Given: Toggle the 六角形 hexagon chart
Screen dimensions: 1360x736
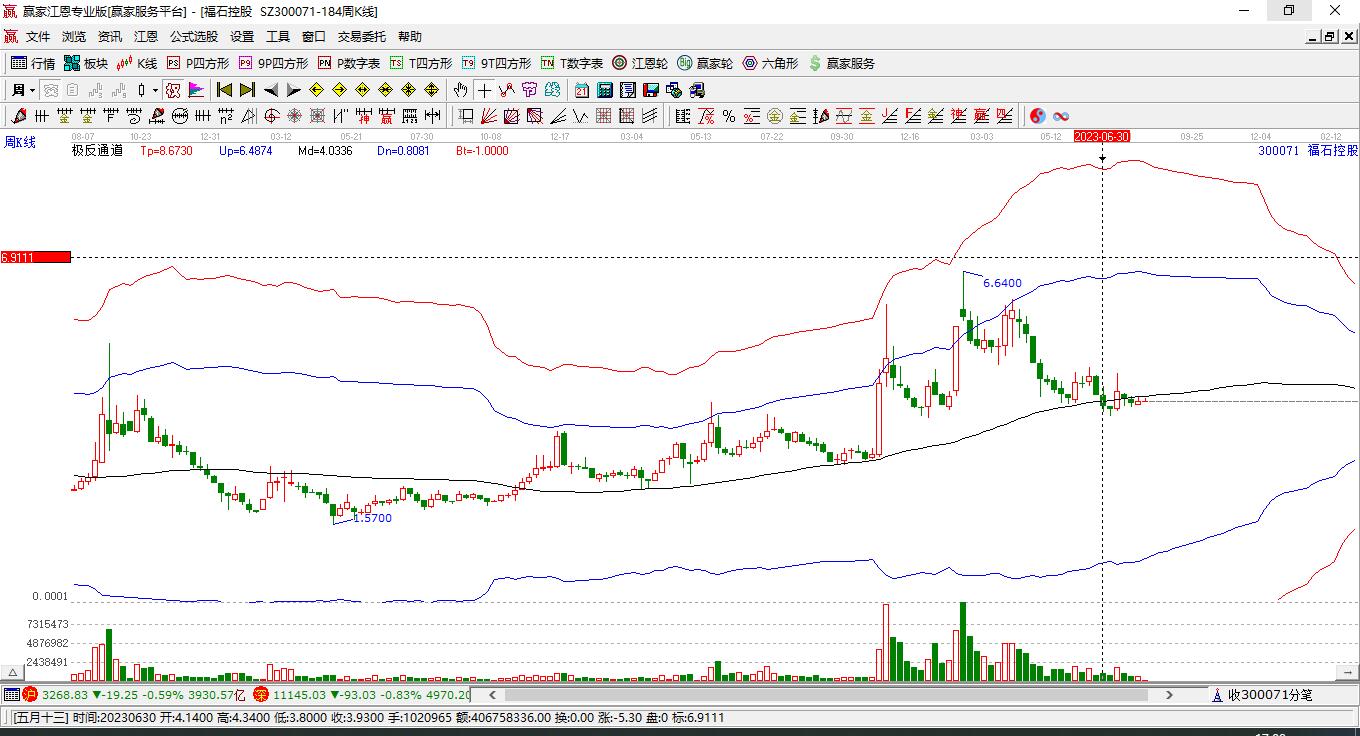Looking at the screenshot, I should [770, 63].
